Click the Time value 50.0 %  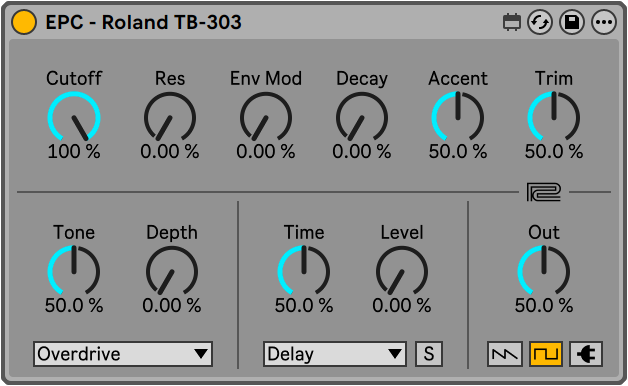(304, 306)
